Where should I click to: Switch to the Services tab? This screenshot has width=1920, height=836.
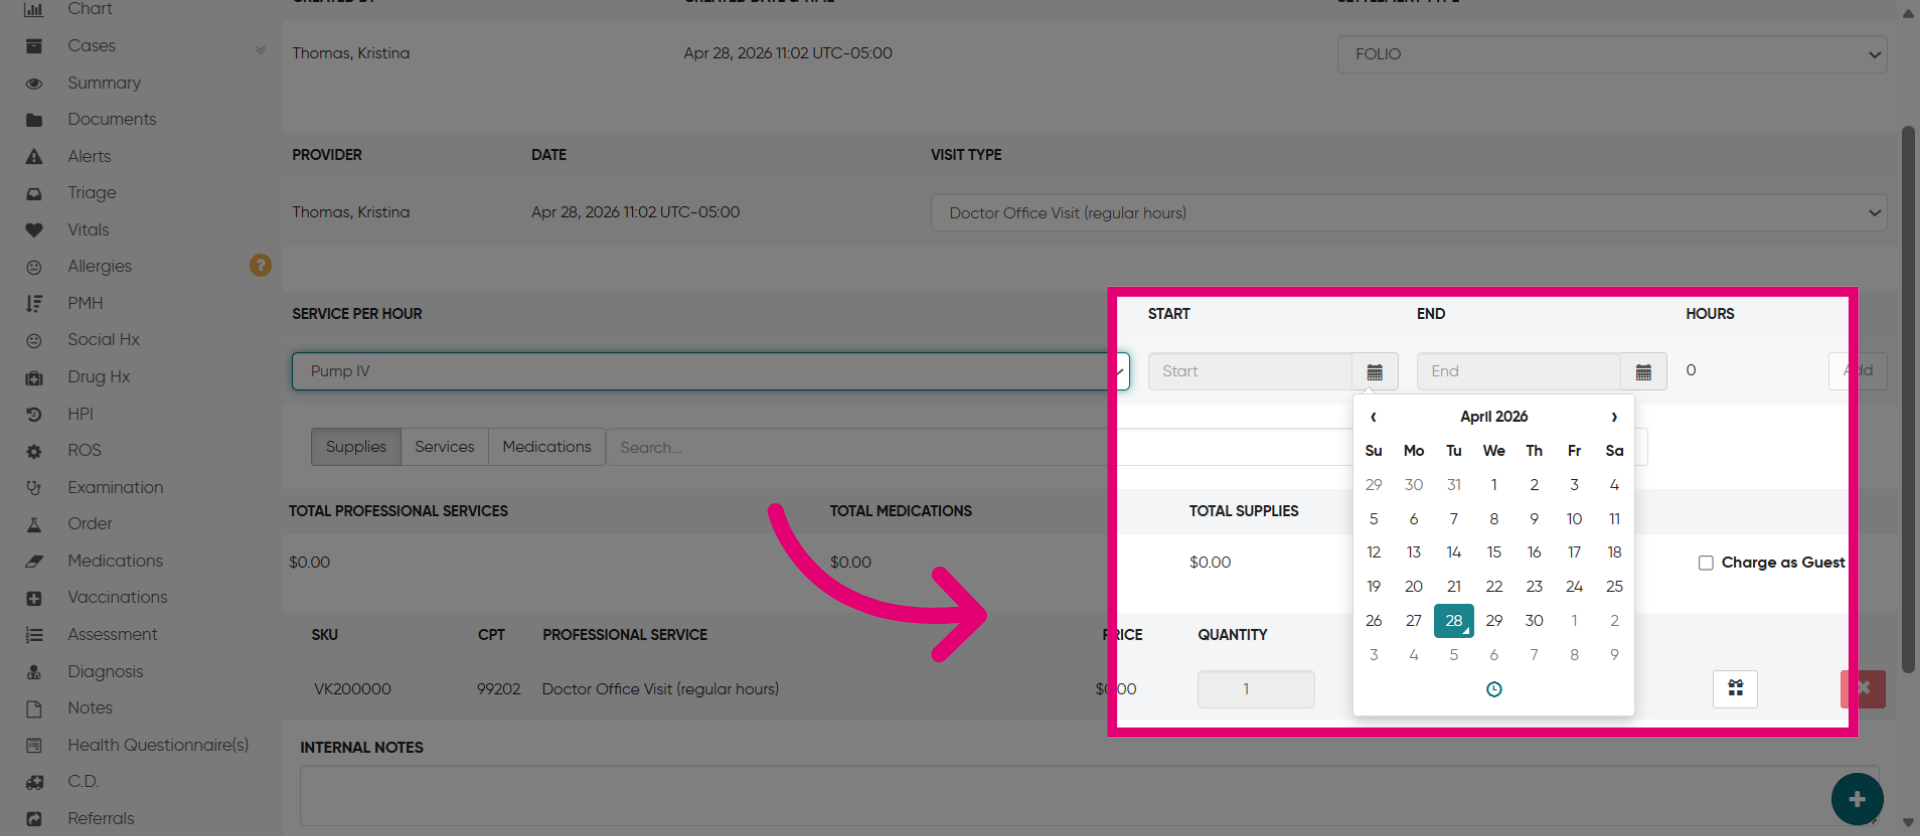(445, 447)
